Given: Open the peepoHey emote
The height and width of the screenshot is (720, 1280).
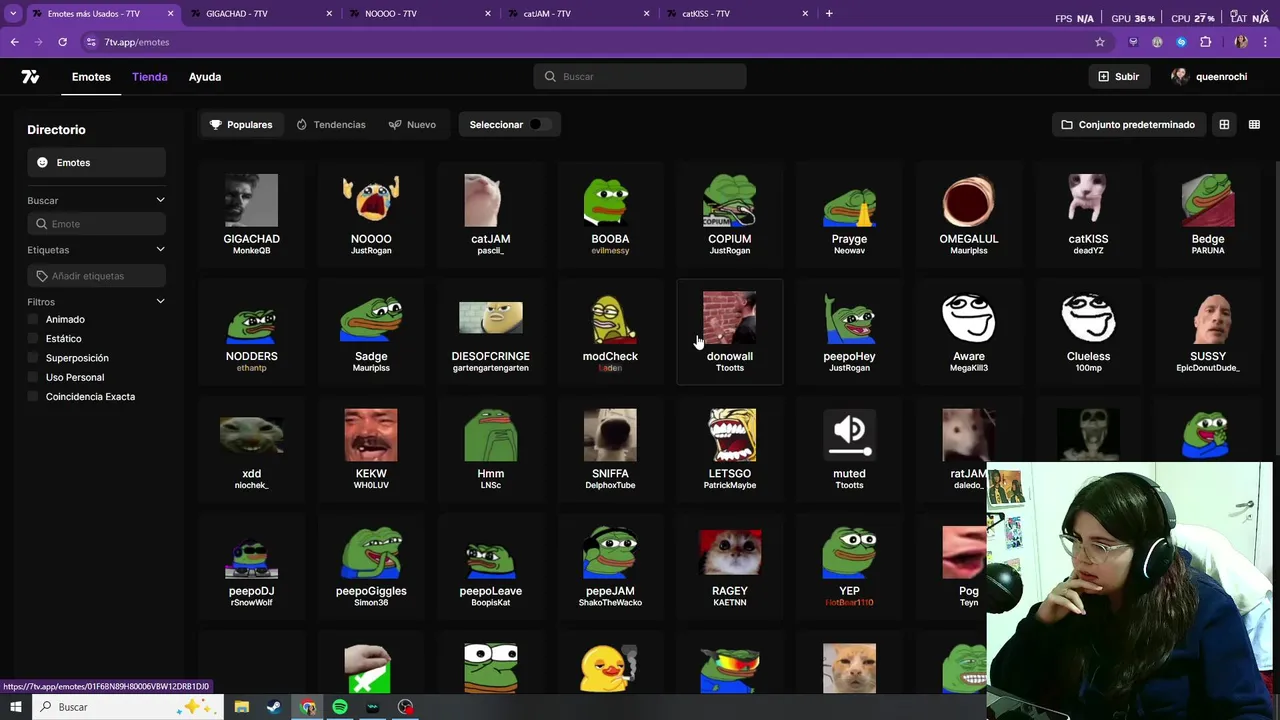Looking at the screenshot, I should (x=849, y=332).
